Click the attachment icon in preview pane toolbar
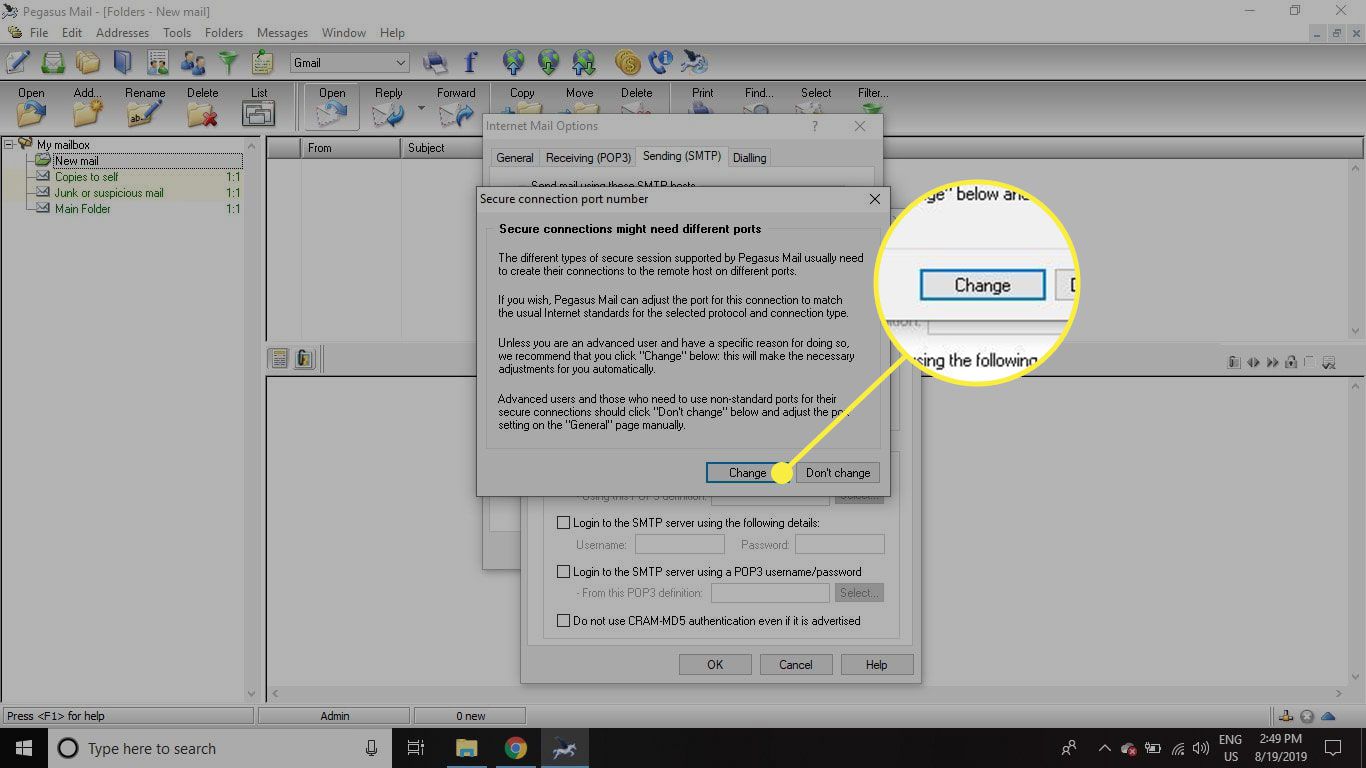 1234,362
